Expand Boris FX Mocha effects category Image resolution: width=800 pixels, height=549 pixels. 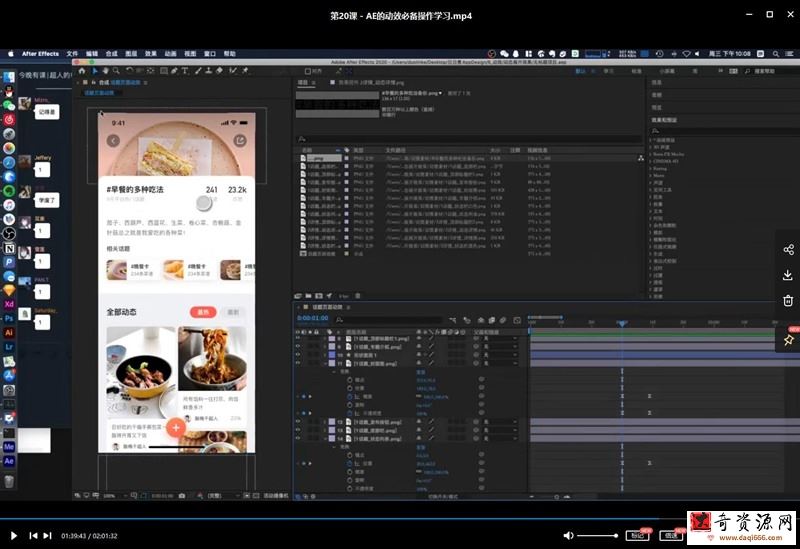click(651, 154)
